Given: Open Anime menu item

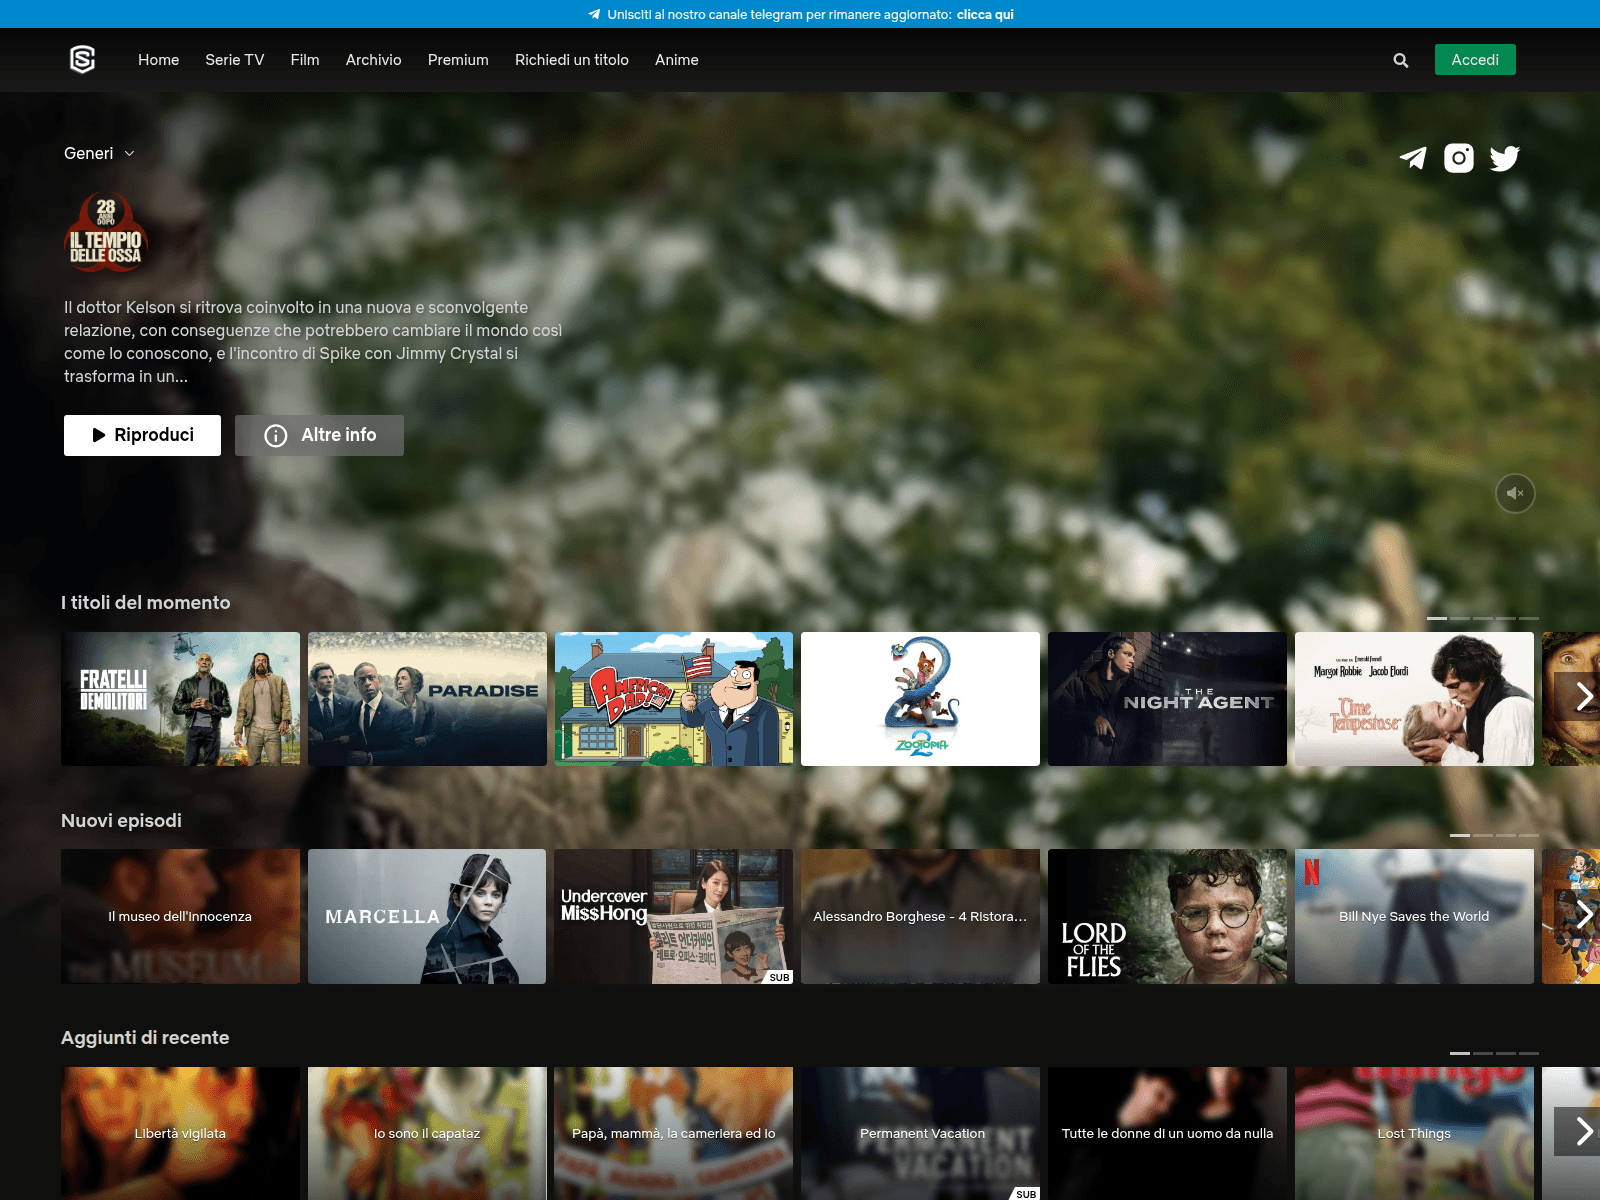Looking at the screenshot, I should pos(677,60).
